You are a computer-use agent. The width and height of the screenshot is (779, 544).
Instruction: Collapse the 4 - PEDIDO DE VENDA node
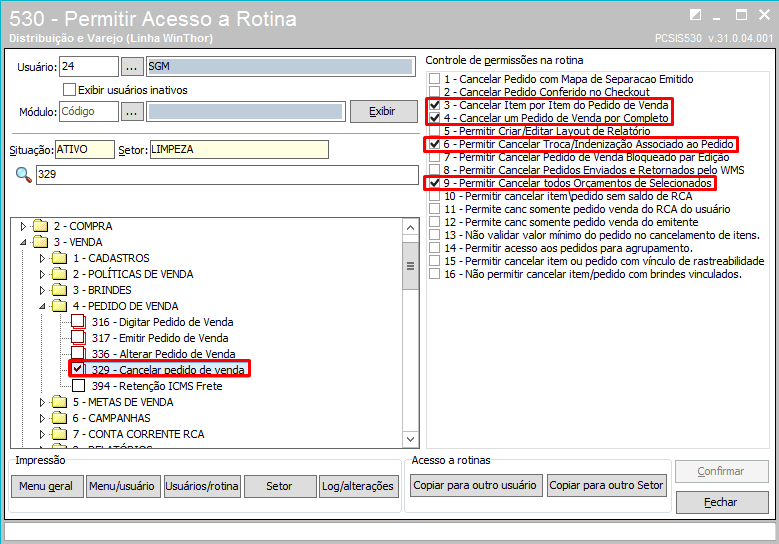[43, 306]
